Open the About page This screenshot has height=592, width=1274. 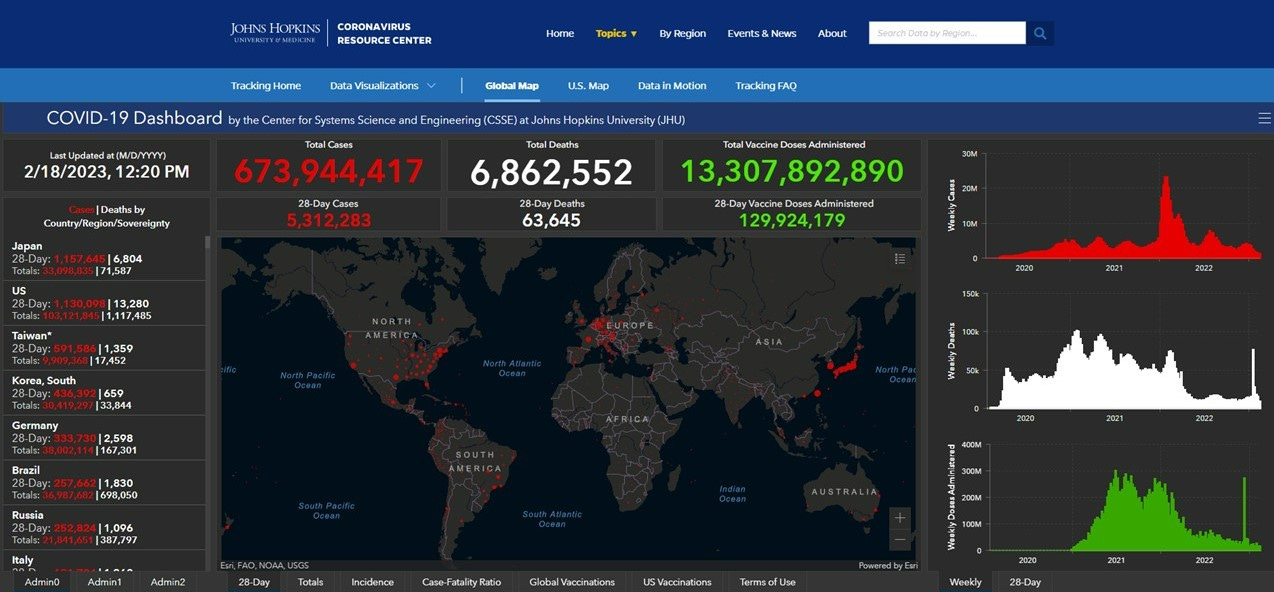click(832, 33)
